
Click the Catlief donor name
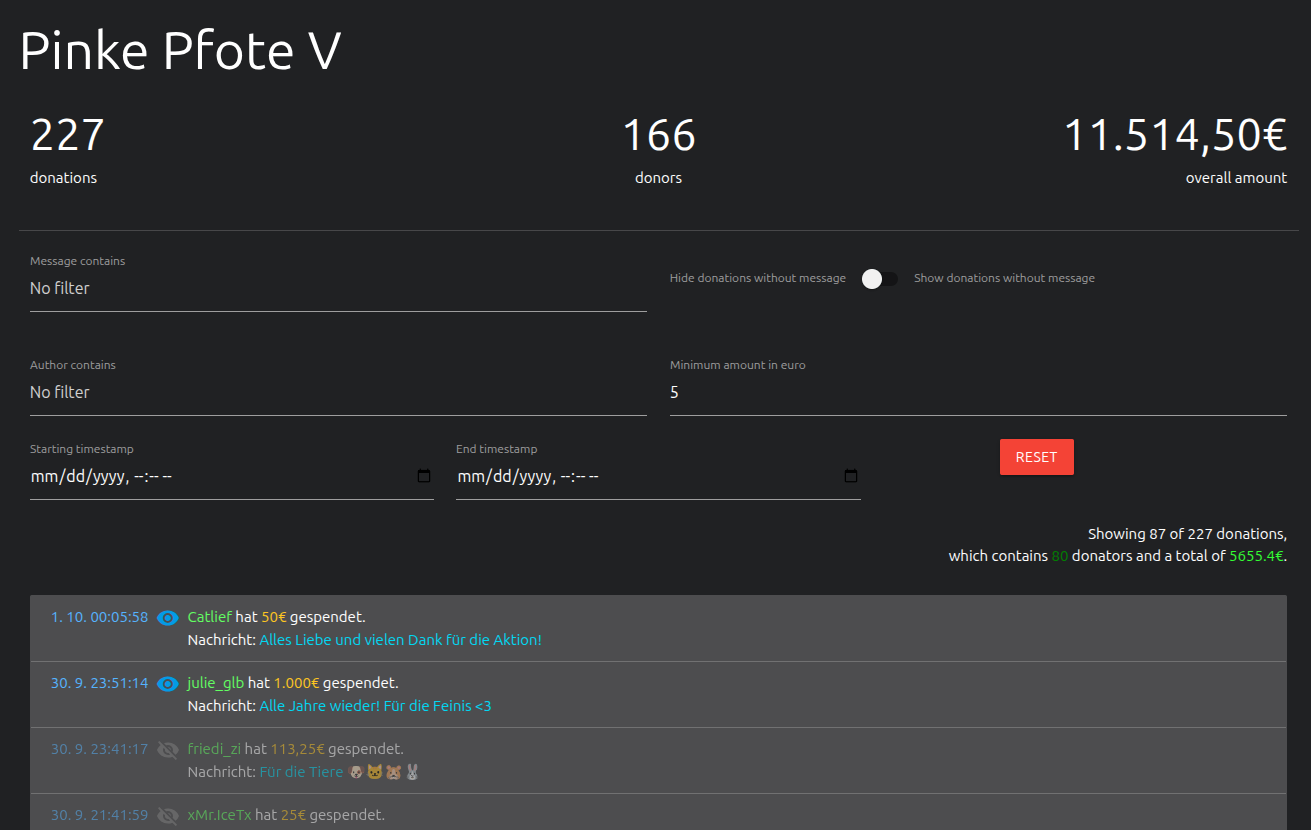pyautogui.click(x=209, y=617)
